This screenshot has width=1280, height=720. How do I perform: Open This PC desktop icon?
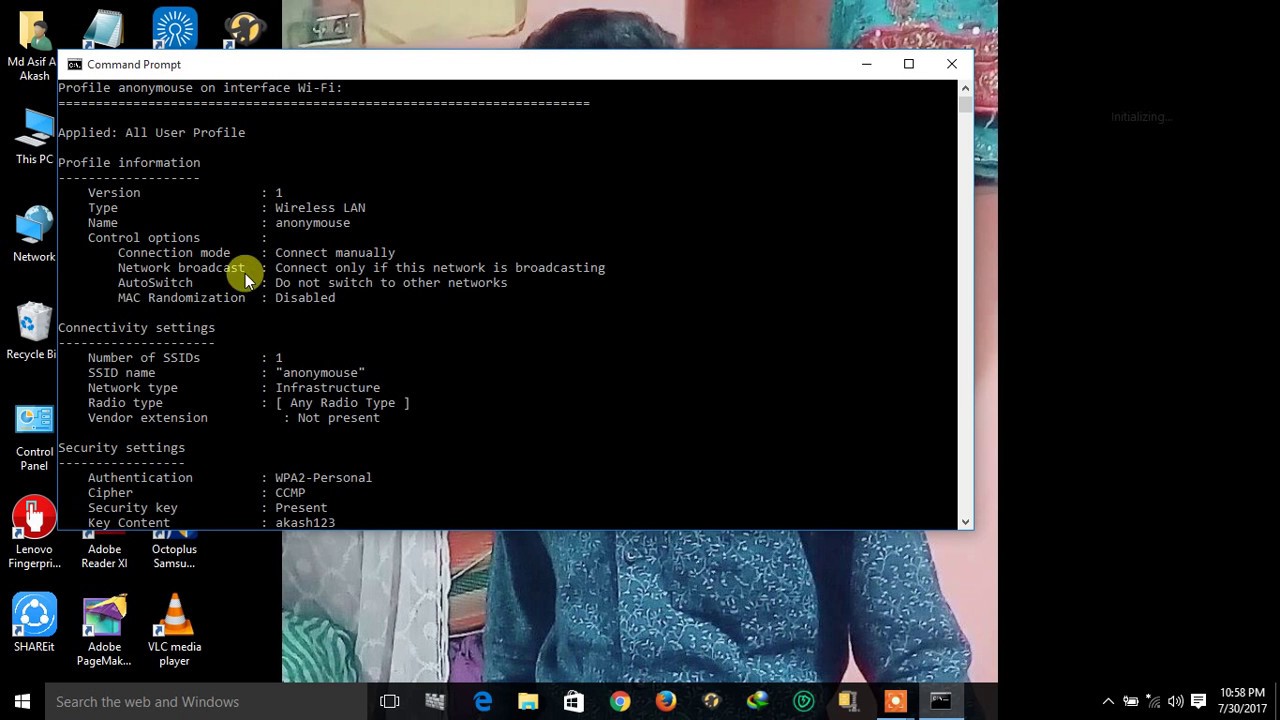tap(34, 138)
